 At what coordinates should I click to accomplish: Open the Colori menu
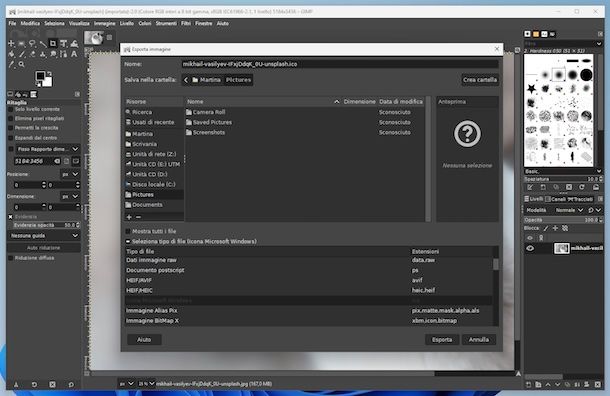(x=145, y=23)
